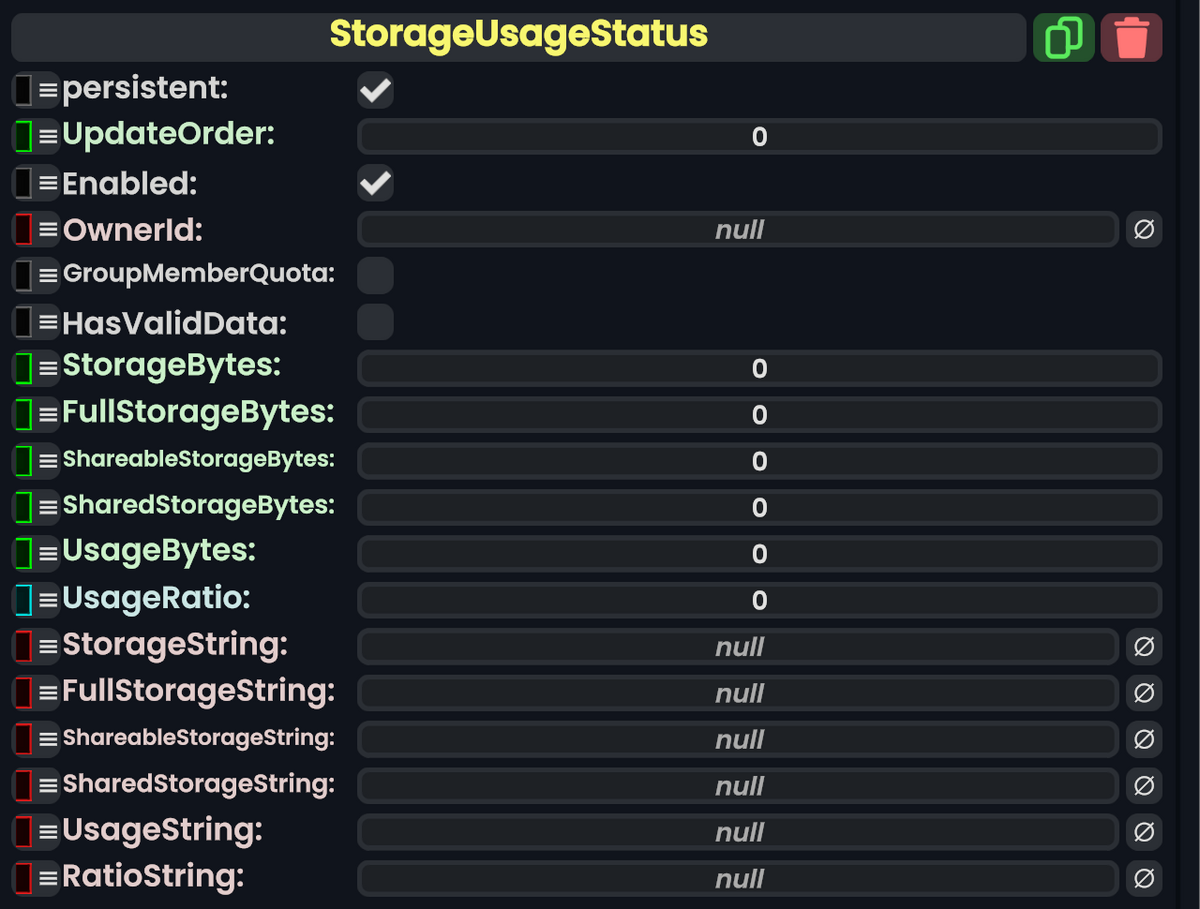Clear the RatioString field

coord(1144,877)
